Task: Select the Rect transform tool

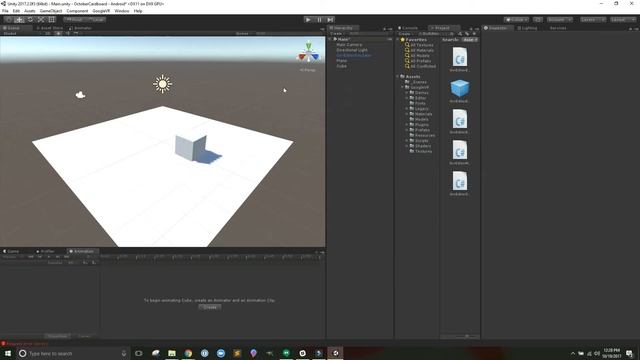Action: click(x=51, y=19)
